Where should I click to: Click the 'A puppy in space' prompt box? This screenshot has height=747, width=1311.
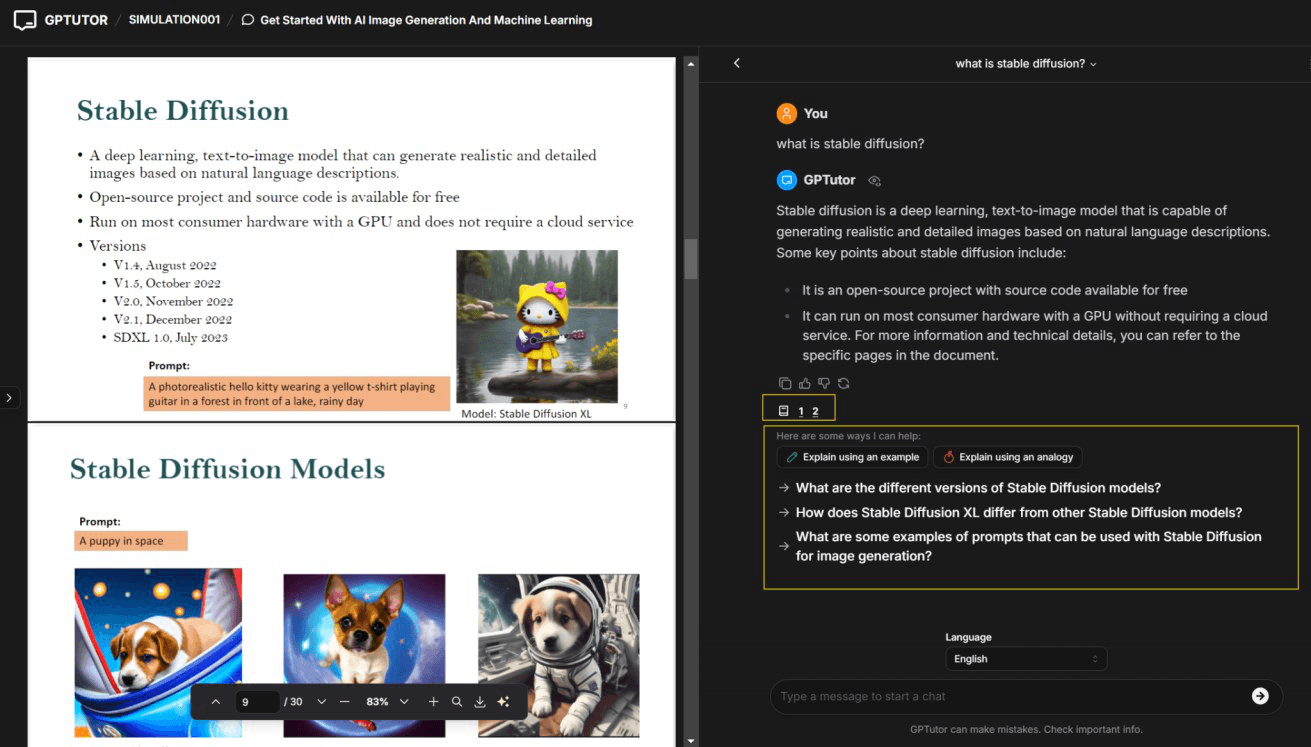pyautogui.click(x=131, y=541)
